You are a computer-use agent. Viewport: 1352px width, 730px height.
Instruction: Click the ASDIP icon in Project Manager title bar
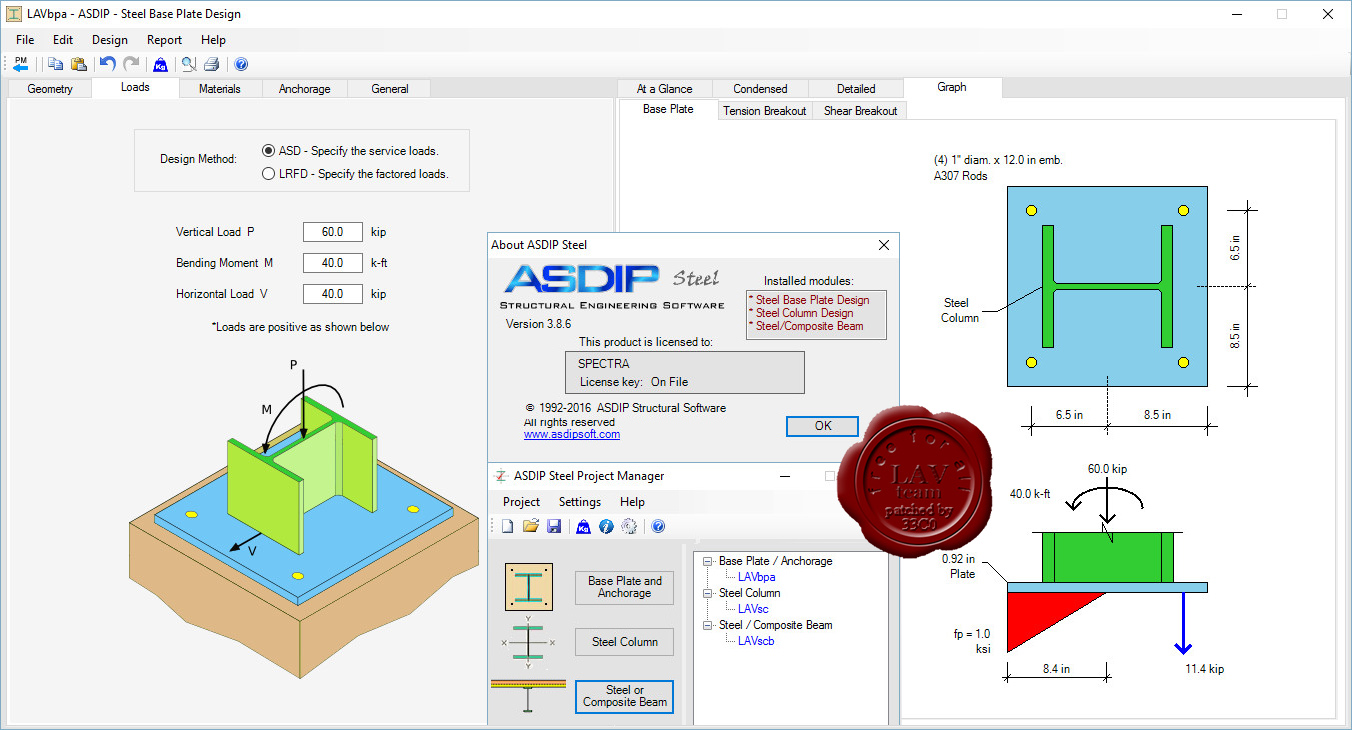point(501,476)
